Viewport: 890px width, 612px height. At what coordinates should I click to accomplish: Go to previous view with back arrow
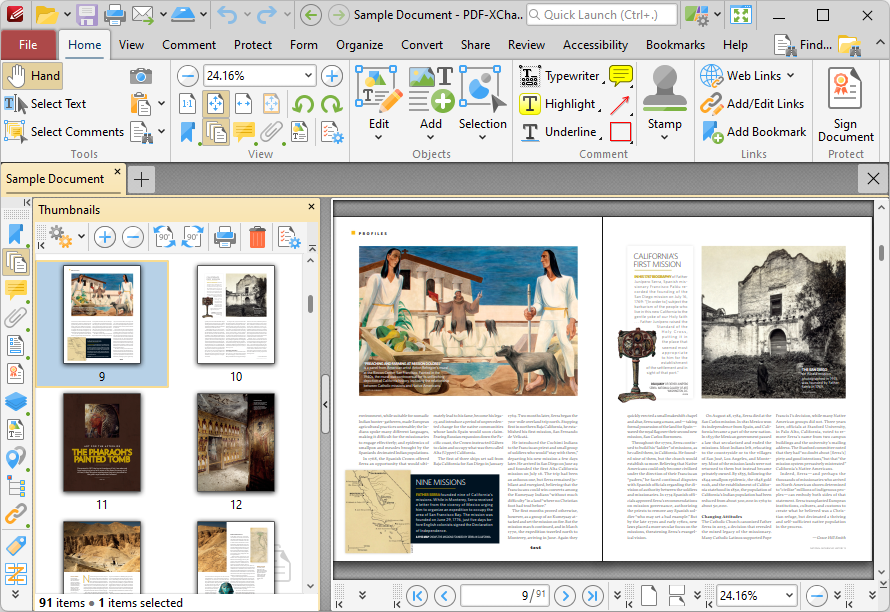310,15
